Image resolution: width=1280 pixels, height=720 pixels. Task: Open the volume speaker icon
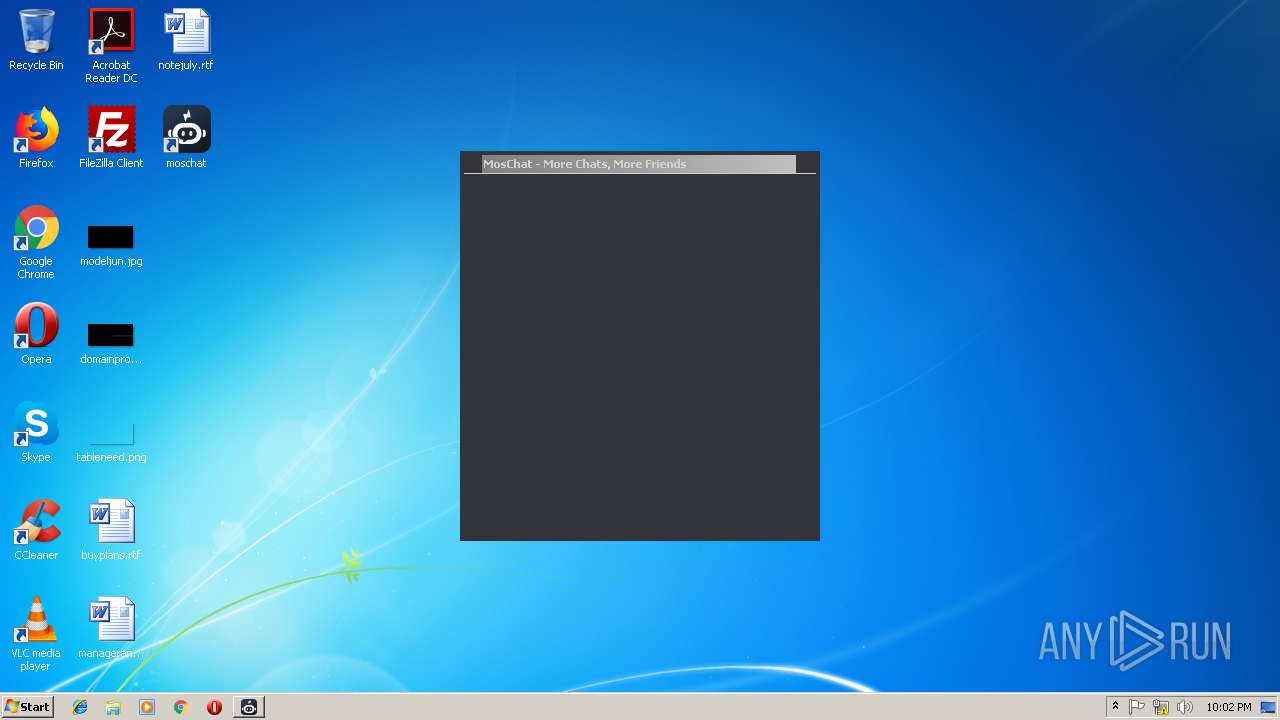tap(1185, 707)
